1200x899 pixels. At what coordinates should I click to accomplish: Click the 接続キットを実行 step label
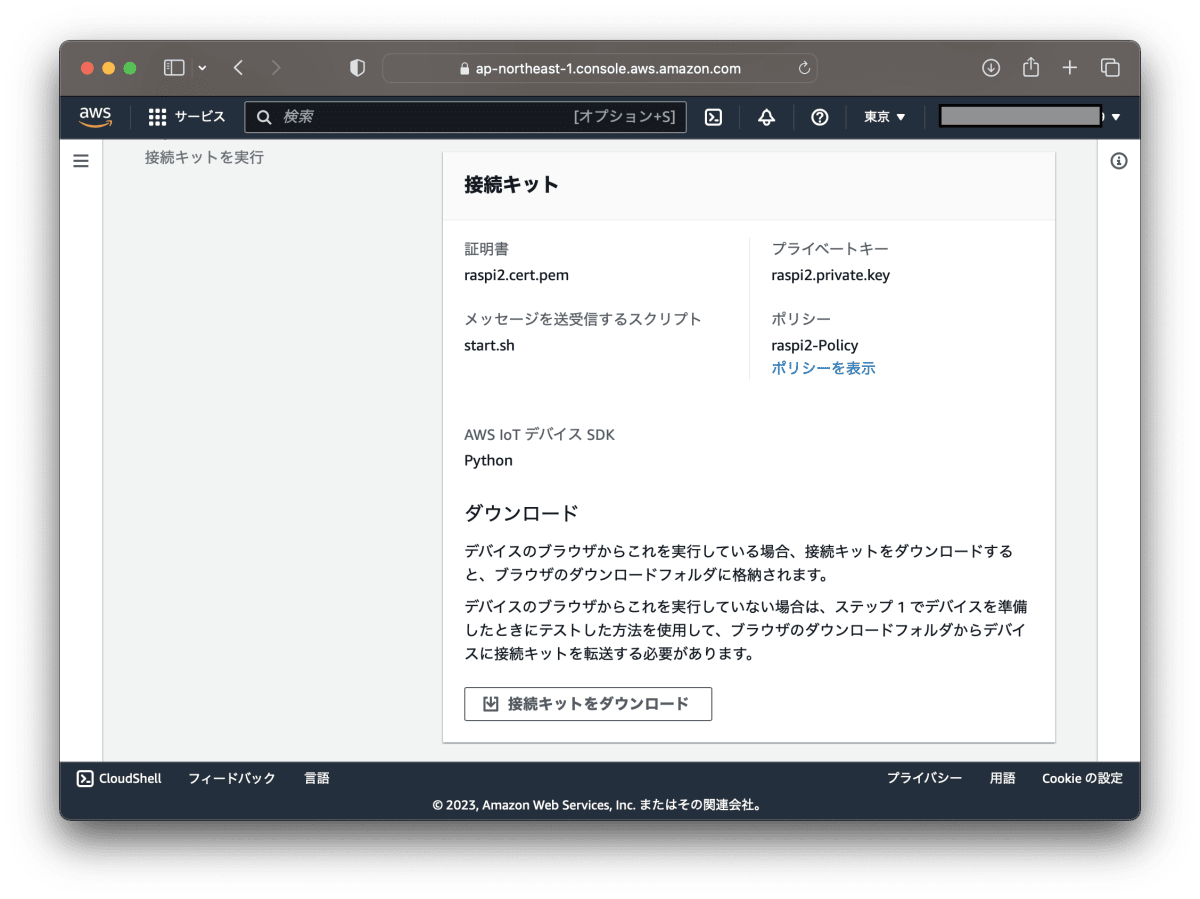(204, 157)
